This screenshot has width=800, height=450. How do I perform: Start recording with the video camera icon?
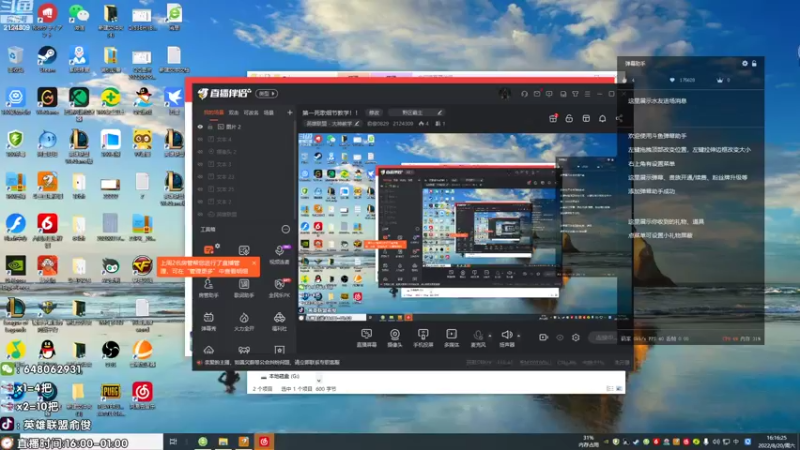(543, 337)
